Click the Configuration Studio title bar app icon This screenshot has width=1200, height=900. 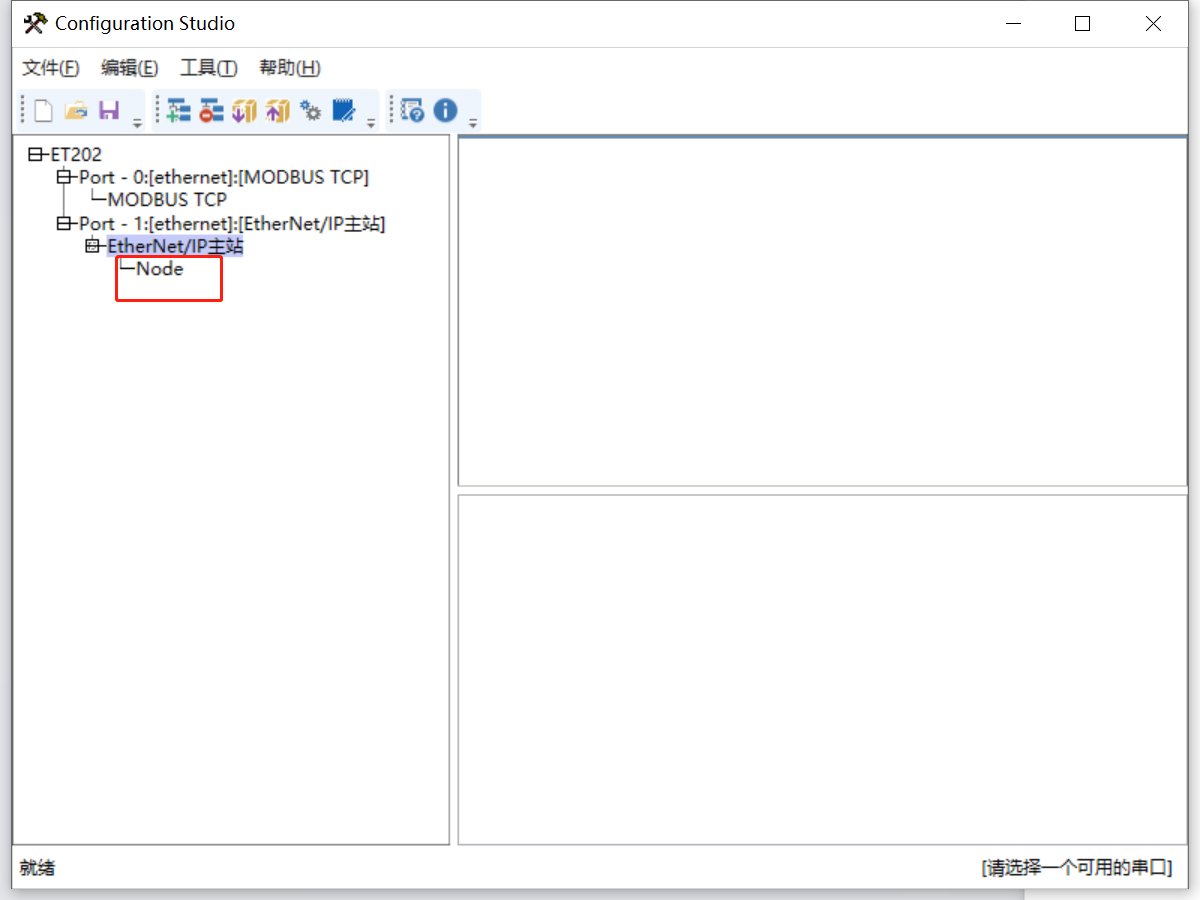pos(35,23)
